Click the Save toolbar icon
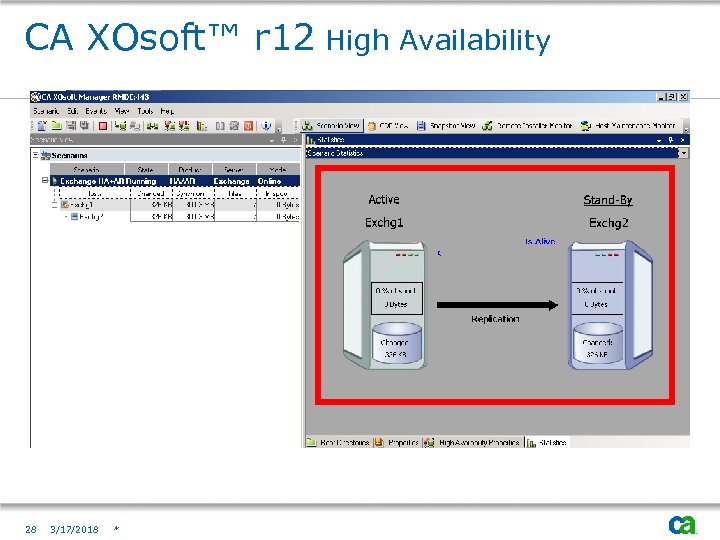The image size is (720, 540). click(x=71, y=125)
